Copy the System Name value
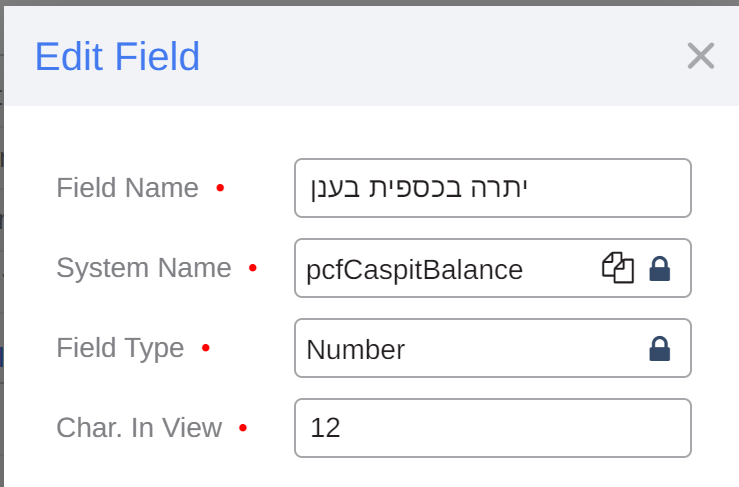The height and width of the screenshot is (487, 739). [x=617, y=268]
